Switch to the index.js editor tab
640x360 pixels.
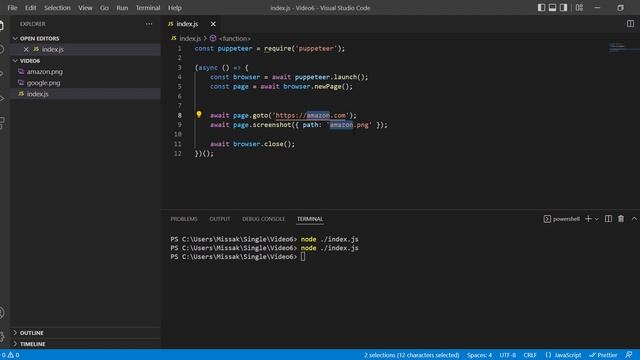coord(187,24)
